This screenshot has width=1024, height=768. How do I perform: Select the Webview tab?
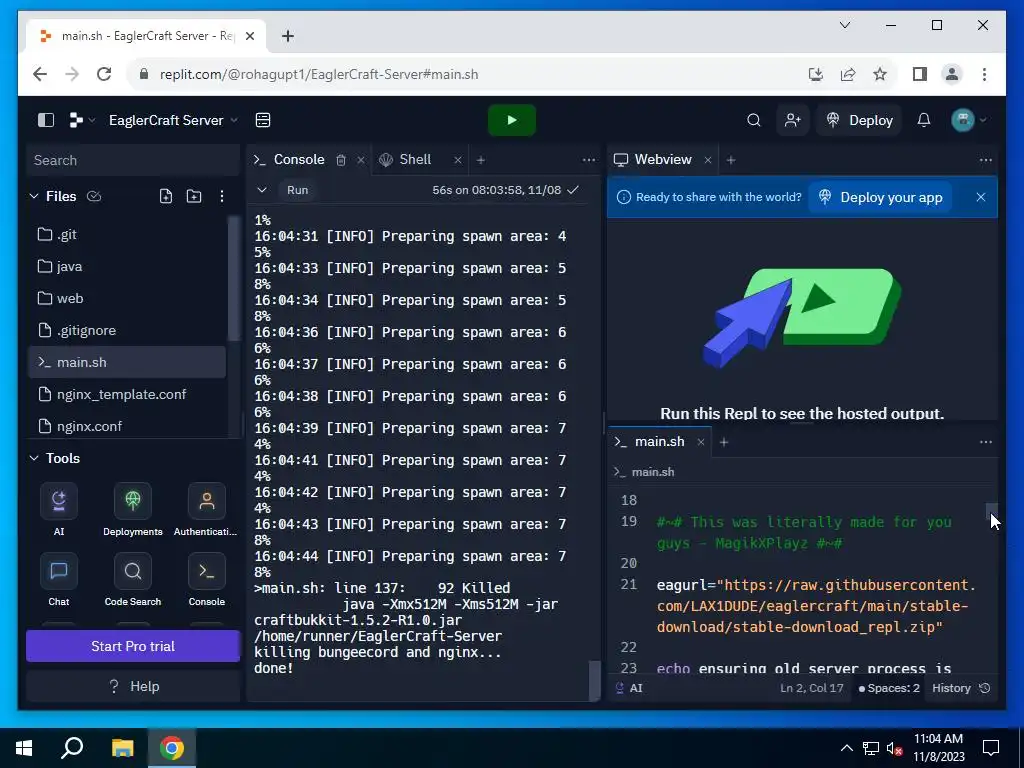(x=663, y=159)
